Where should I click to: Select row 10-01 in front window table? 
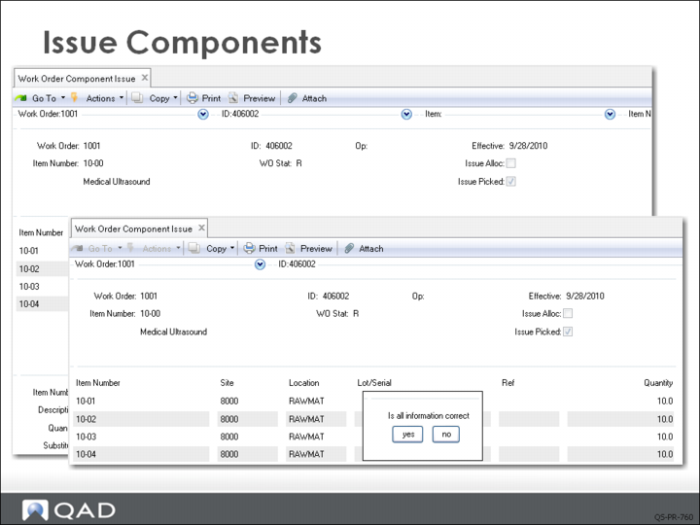pos(374,401)
